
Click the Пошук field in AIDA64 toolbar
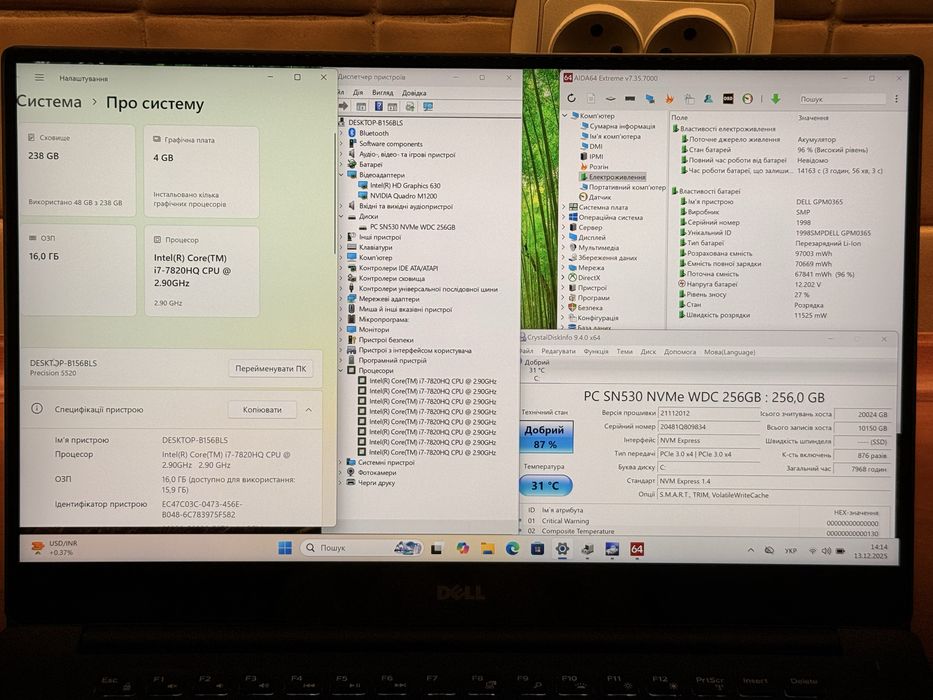pos(841,99)
